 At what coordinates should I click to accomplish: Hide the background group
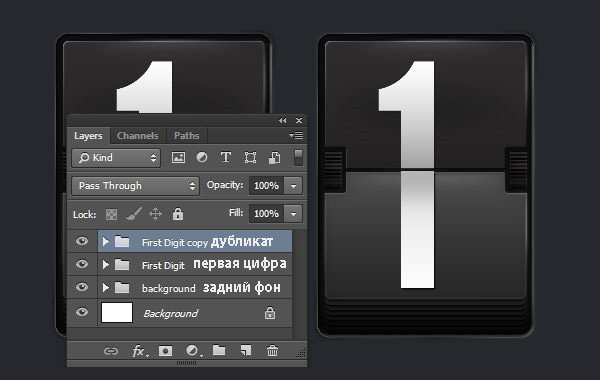(x=82, y=287)
